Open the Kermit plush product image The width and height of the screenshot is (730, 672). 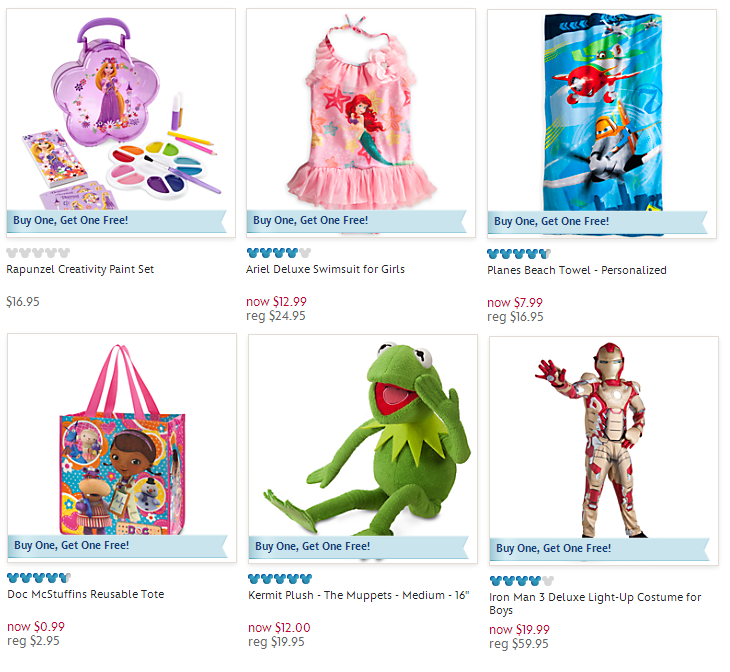363,449
